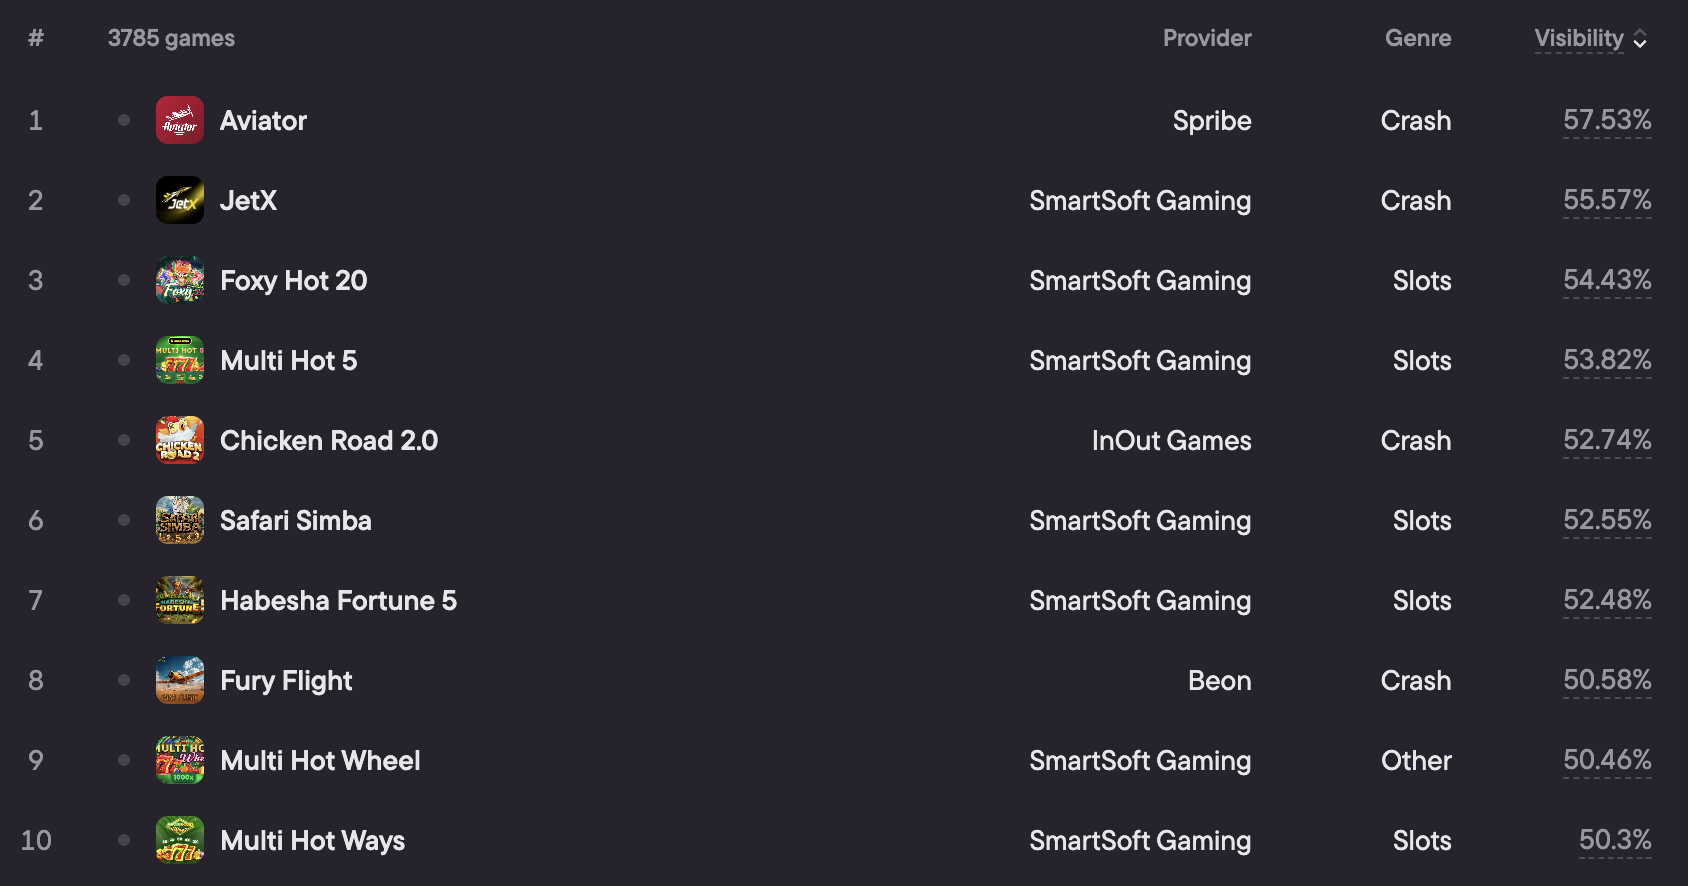Sort by Visibility column arrows
The image size is (1688, 886).
[1640, 39]
